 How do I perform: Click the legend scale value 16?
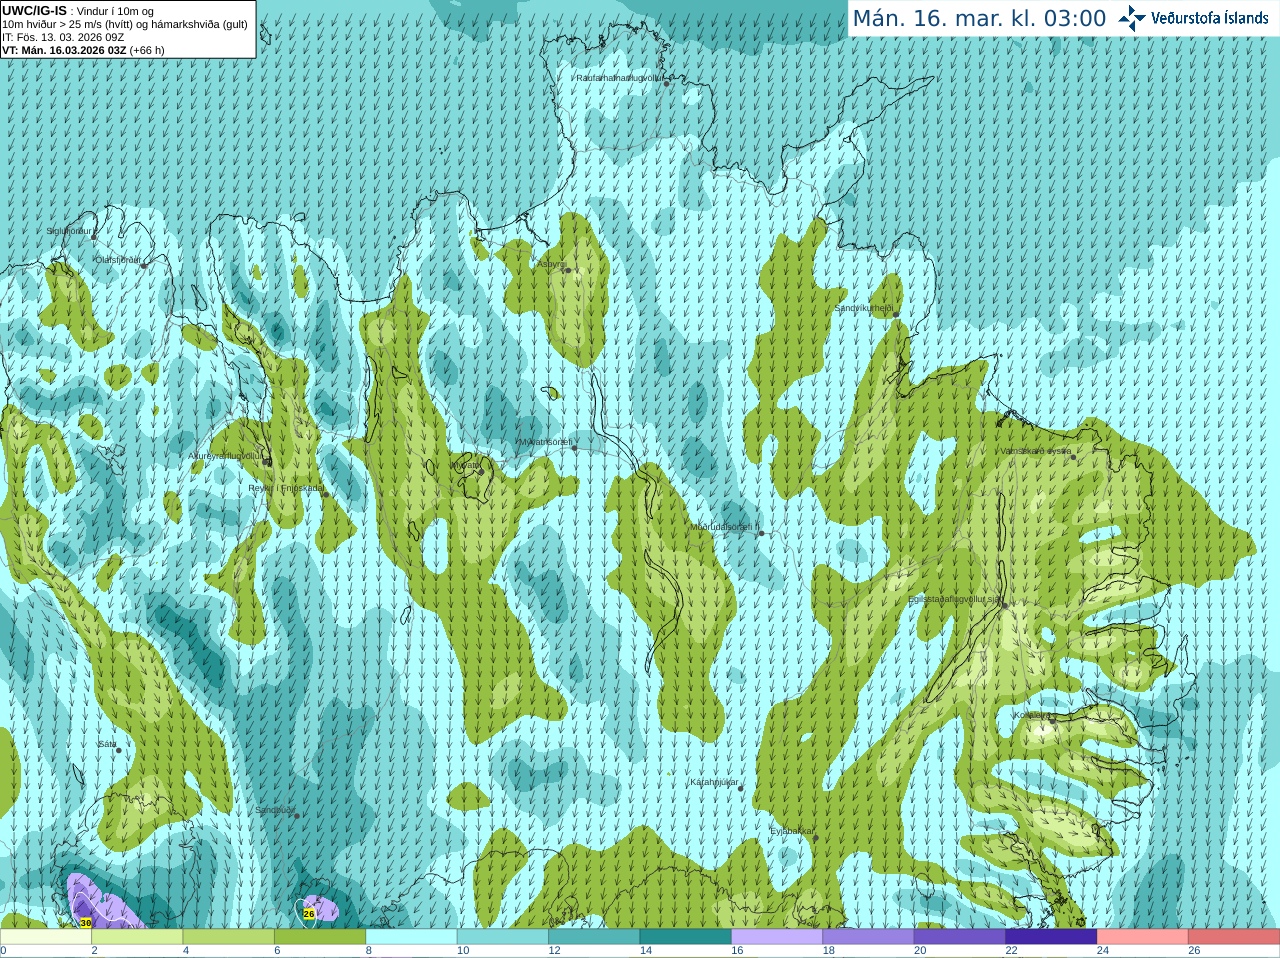click(736, 951)
